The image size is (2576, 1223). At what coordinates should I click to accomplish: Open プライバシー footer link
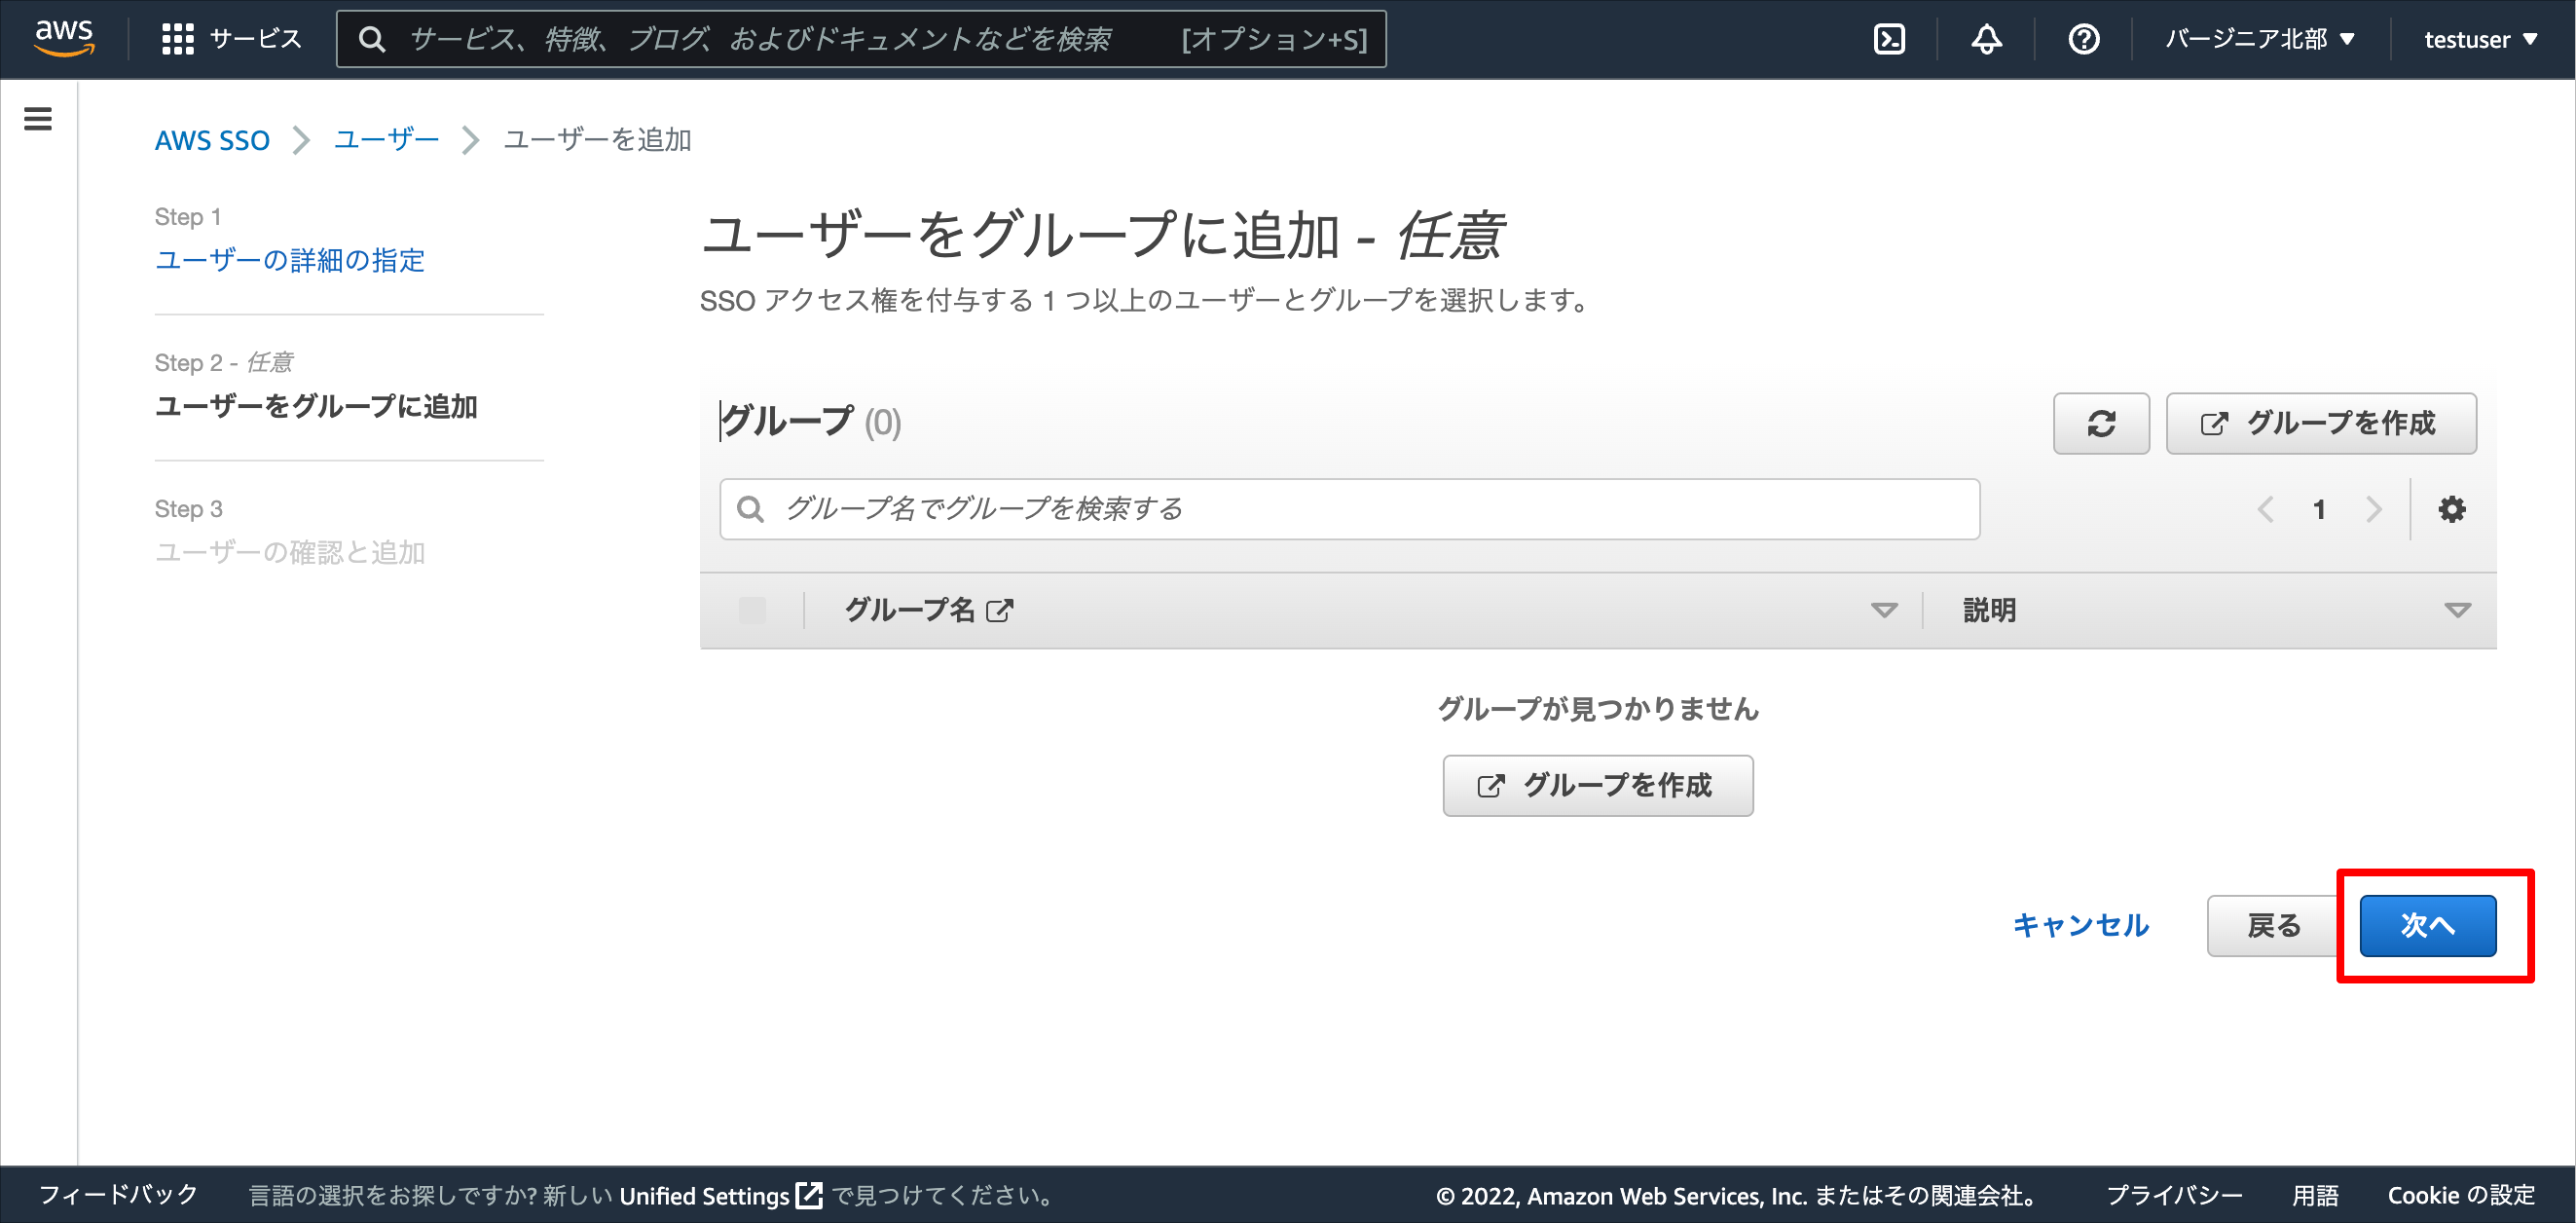(2174, 1195)
